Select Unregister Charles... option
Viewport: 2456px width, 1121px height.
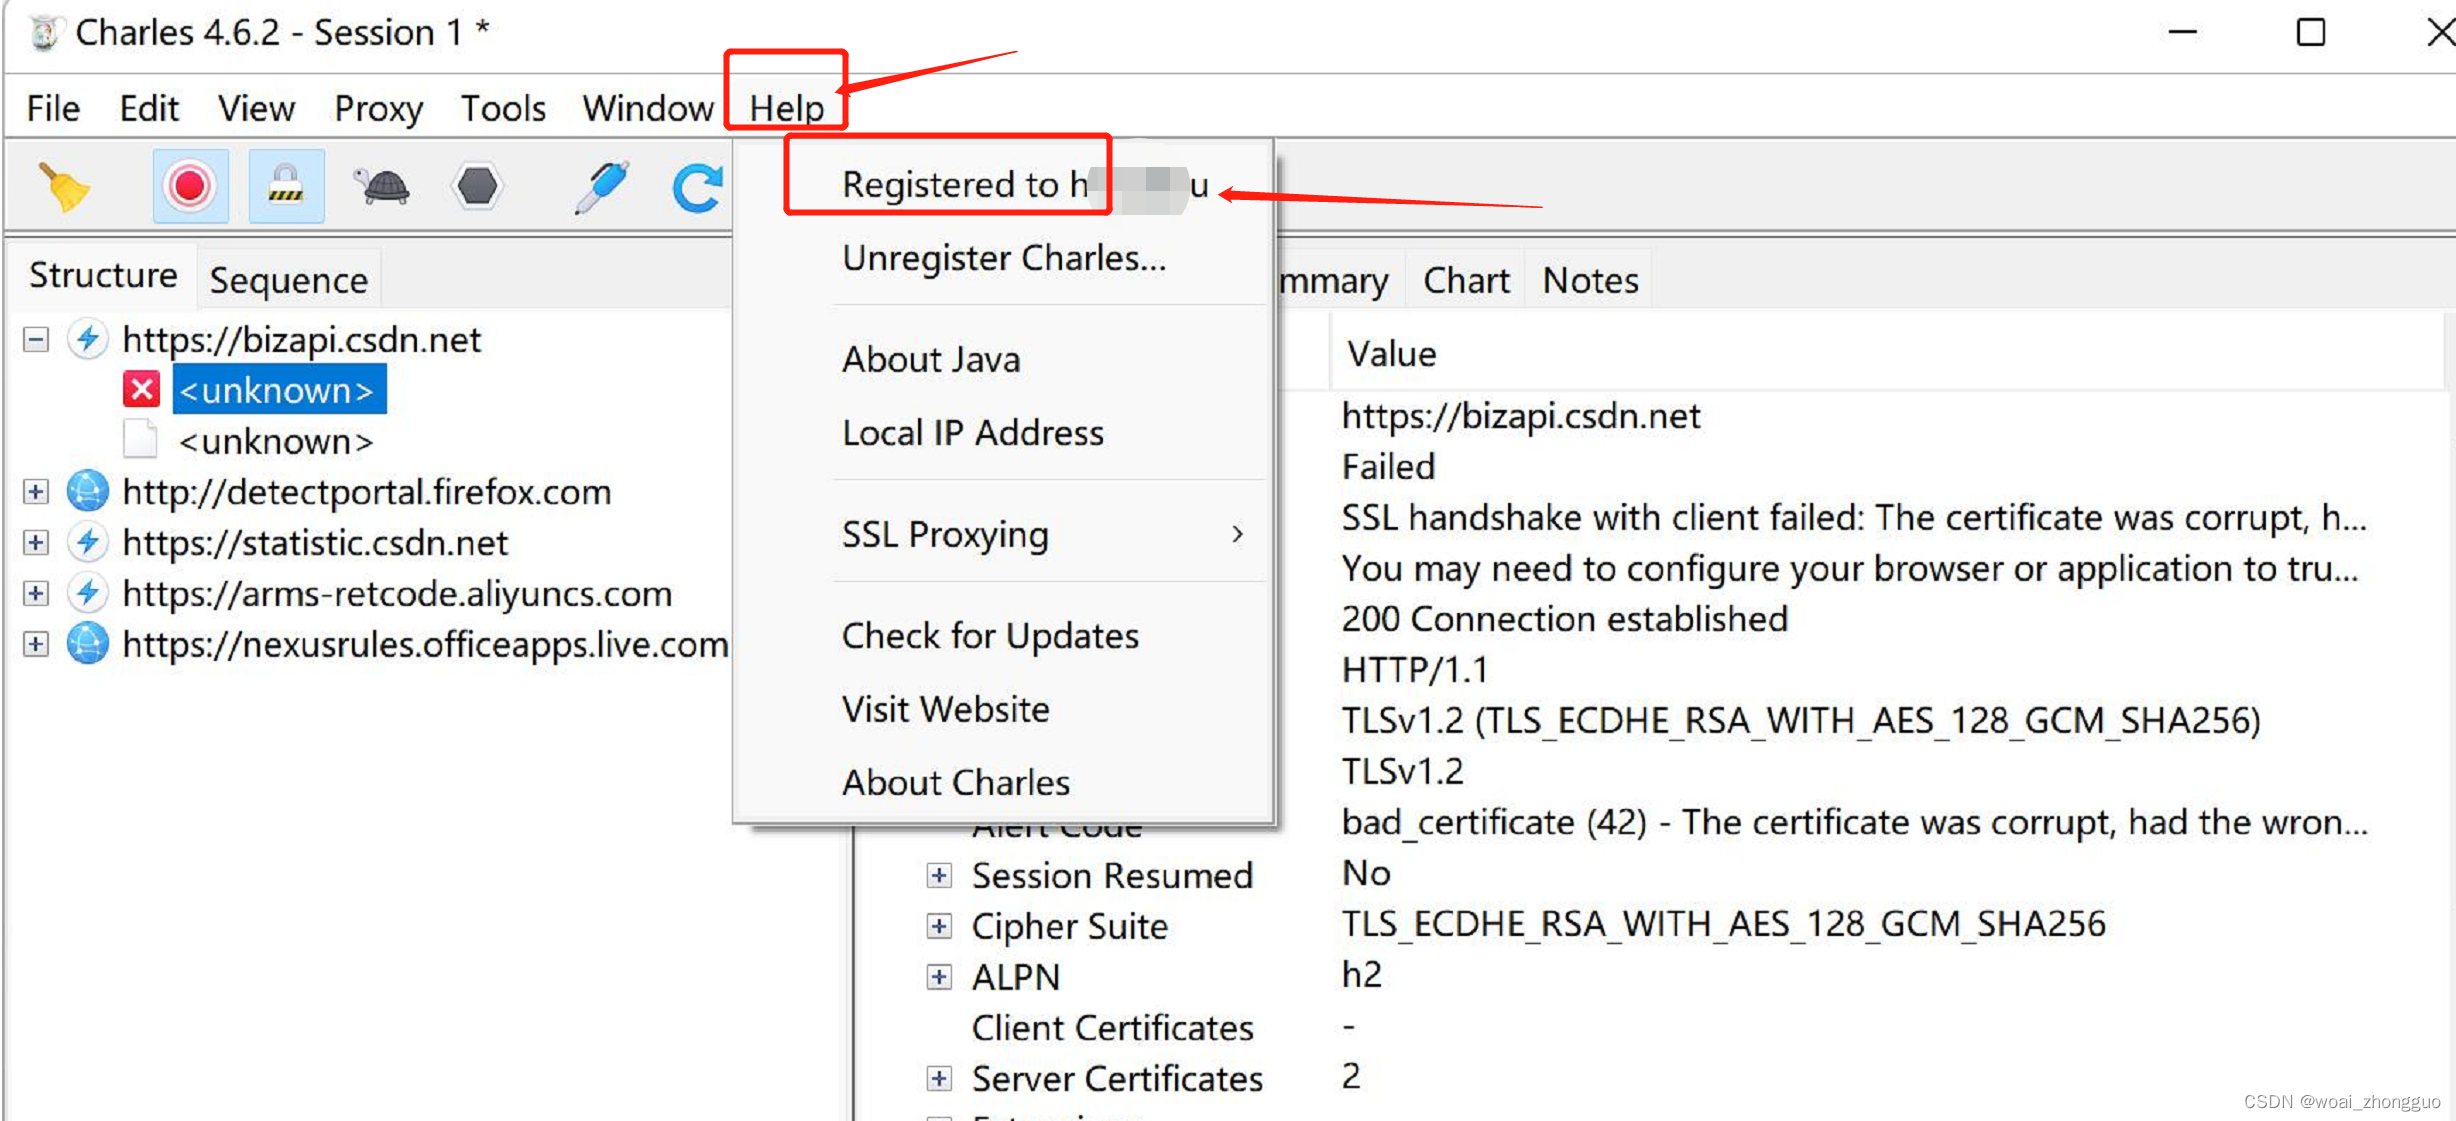[x=1004, y=259]
